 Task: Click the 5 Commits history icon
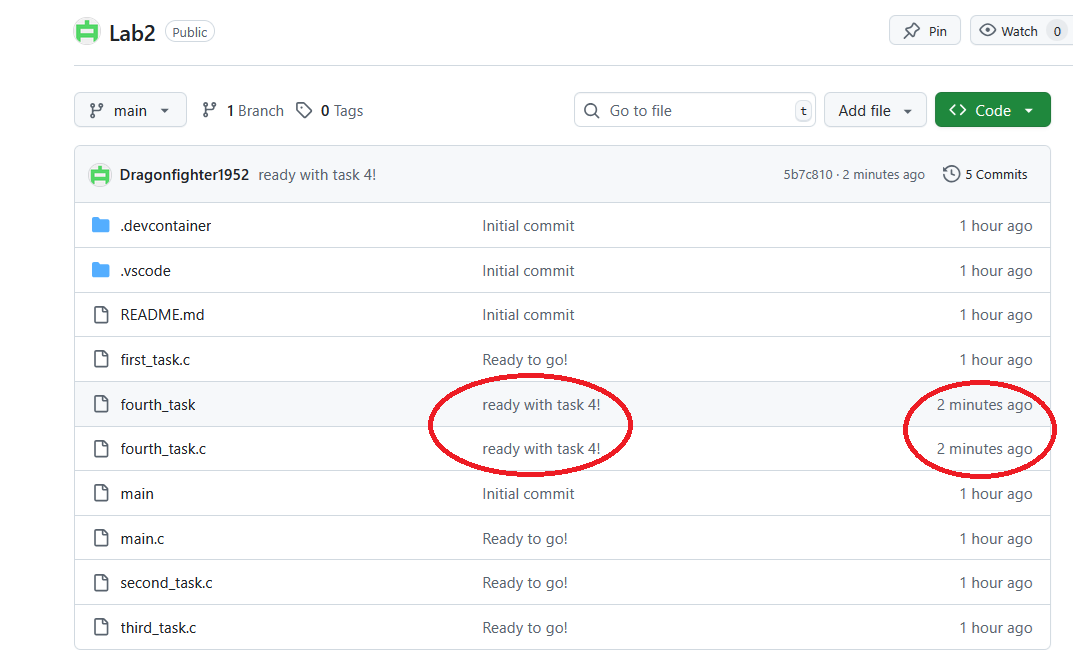(952, 174)
